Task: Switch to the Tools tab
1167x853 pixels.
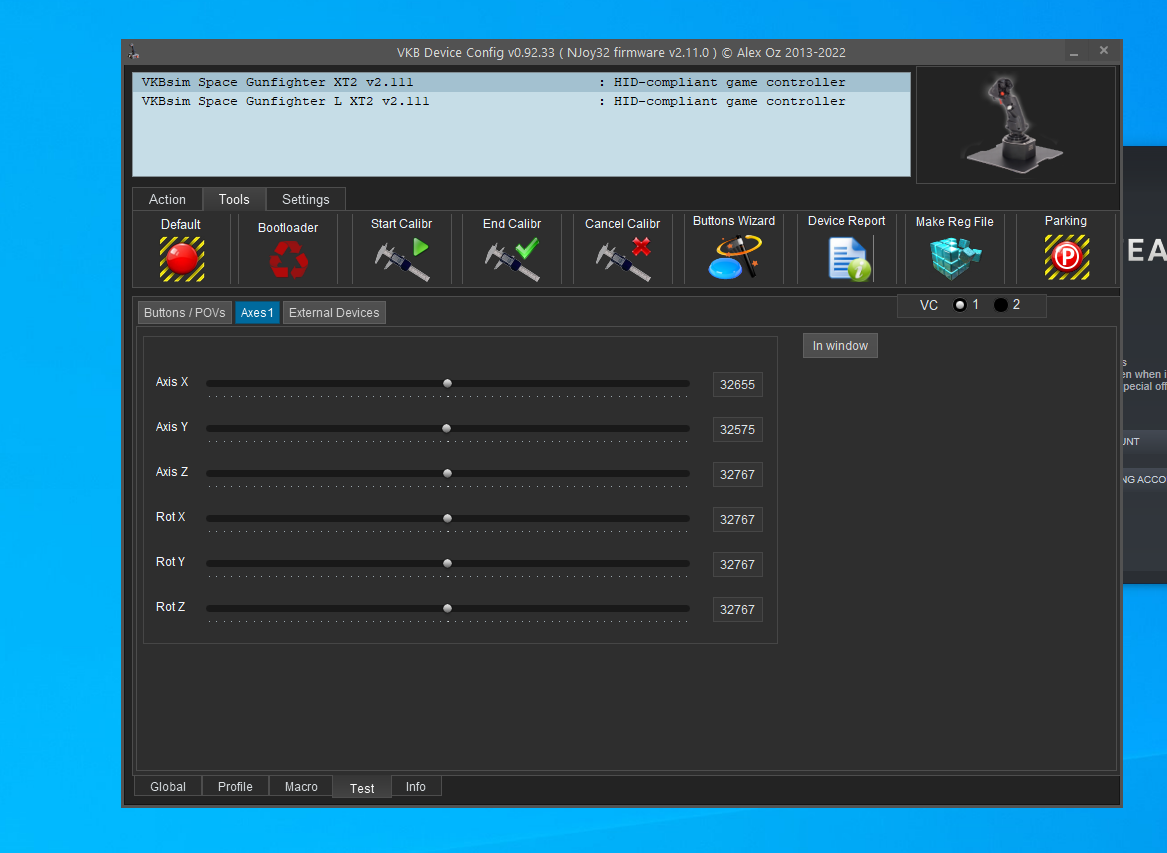Action: point(234,199)
